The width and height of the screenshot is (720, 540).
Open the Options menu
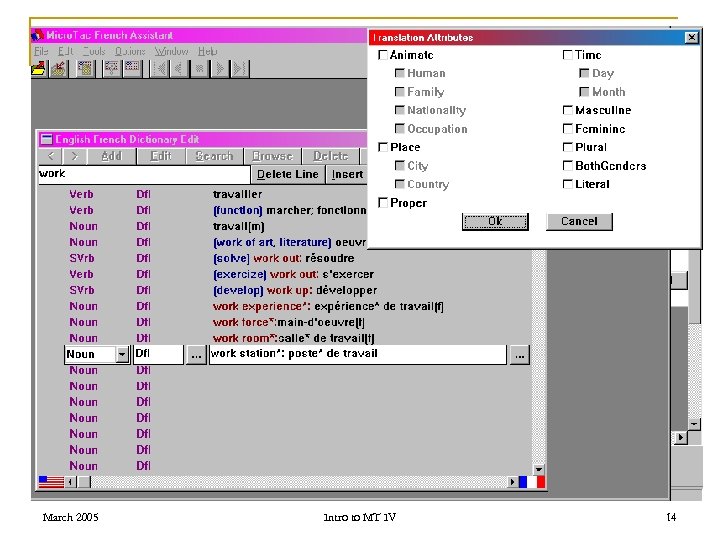click(x=130, y=51)
